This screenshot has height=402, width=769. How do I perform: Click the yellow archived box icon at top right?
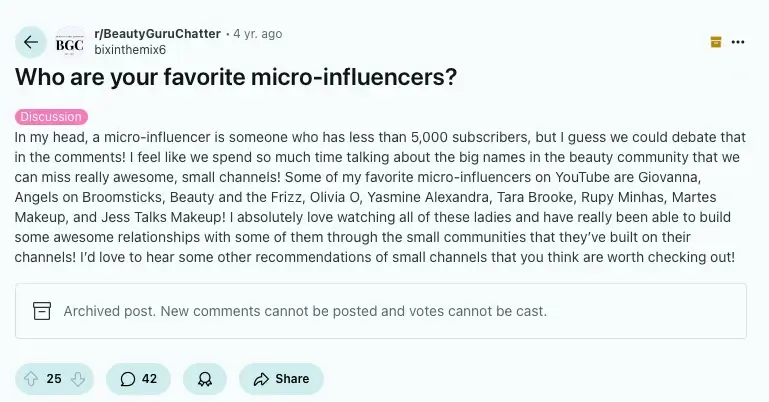pyautogui.click(x=716, y=42)
